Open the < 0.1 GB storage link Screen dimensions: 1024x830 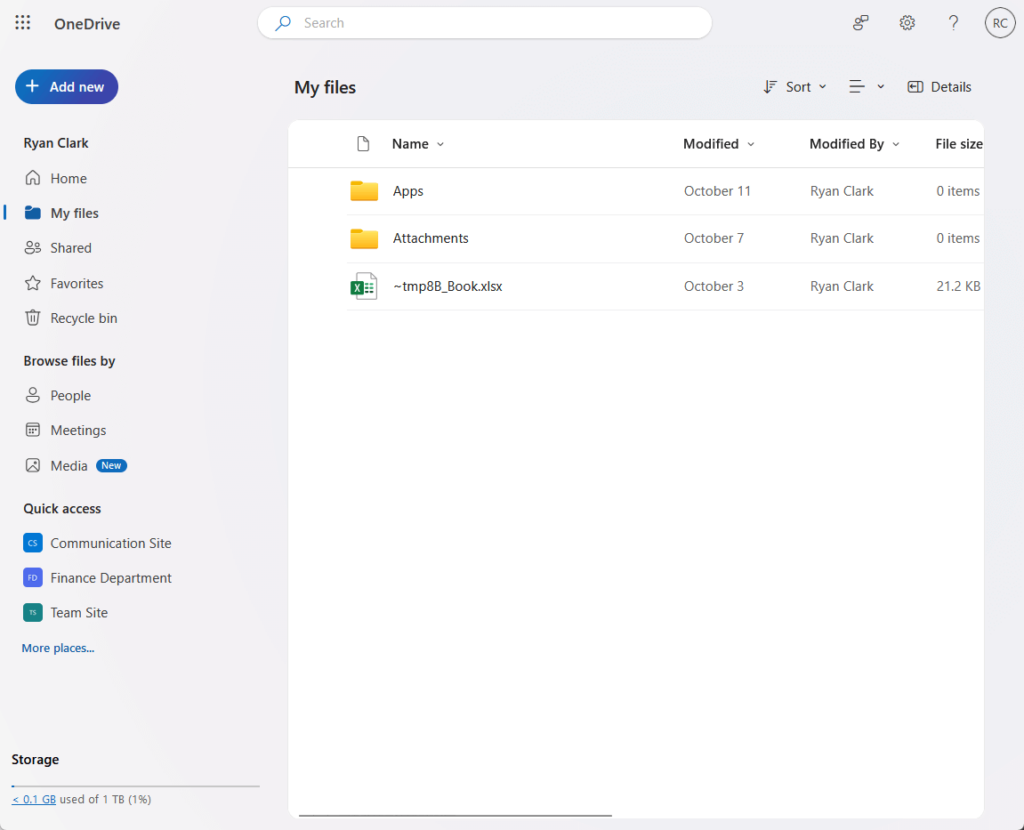(x=34, y=799)
